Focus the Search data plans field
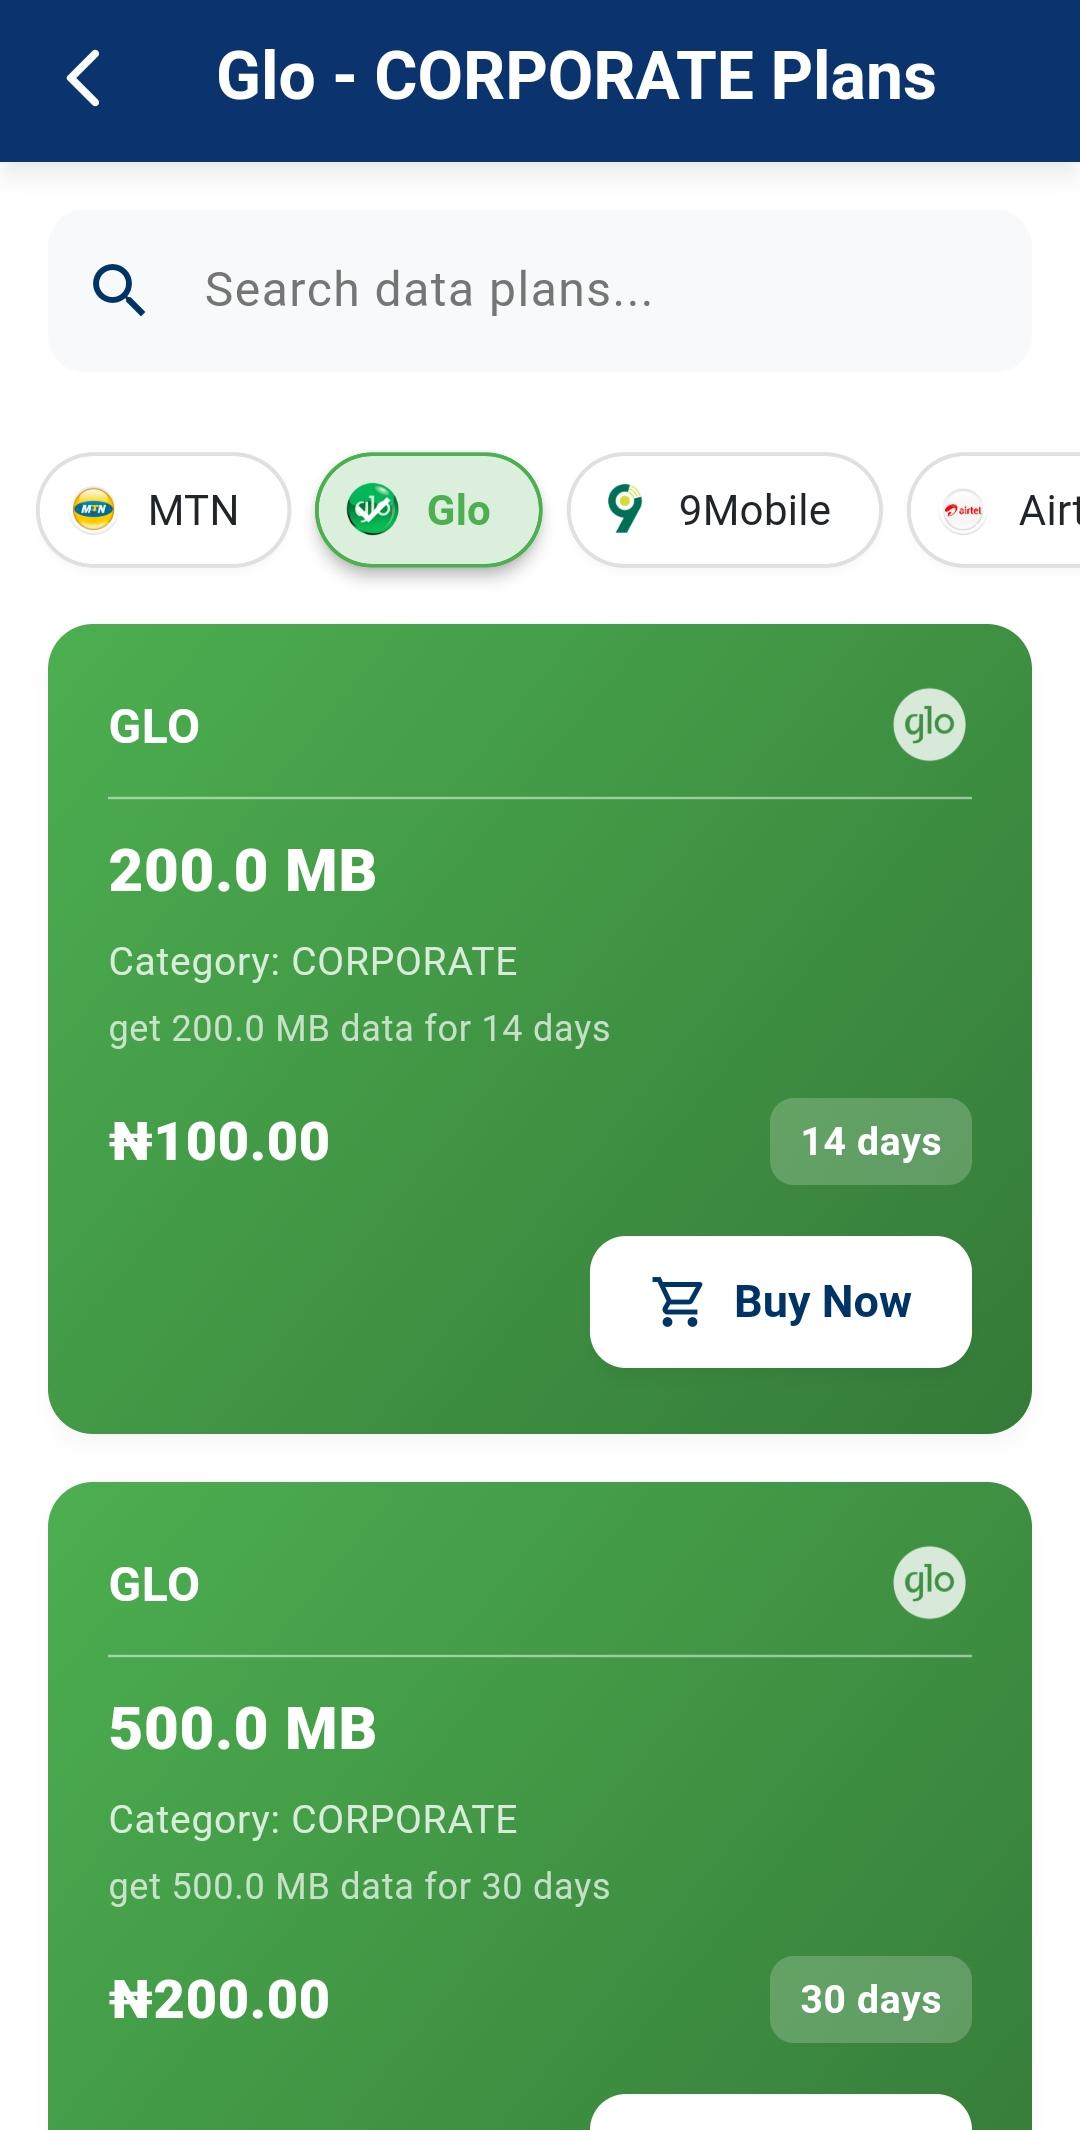The image size is (1080, 2130). pos(560,290)
